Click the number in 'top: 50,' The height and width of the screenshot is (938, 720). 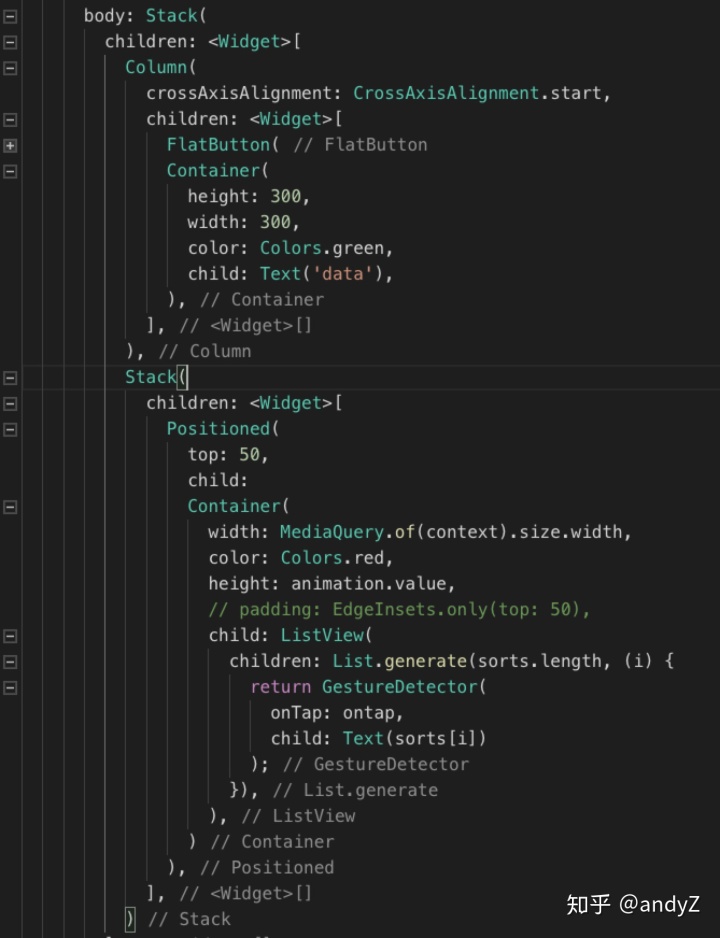pyautogui.click(x=249, y=455)
